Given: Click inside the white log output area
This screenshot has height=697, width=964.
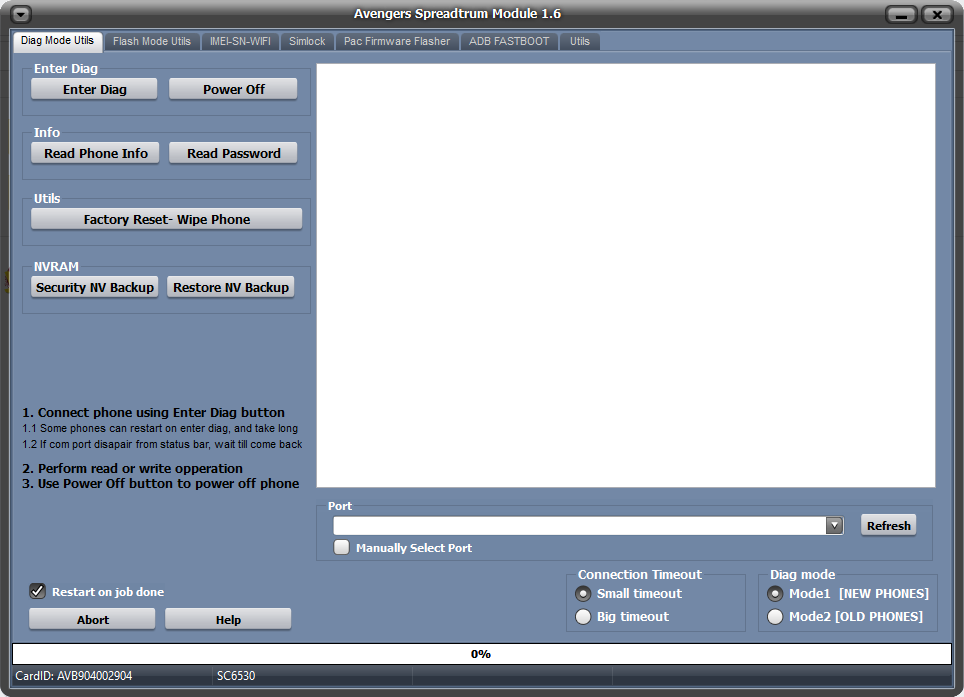Looking at the screenshot, I should (626, 275).
